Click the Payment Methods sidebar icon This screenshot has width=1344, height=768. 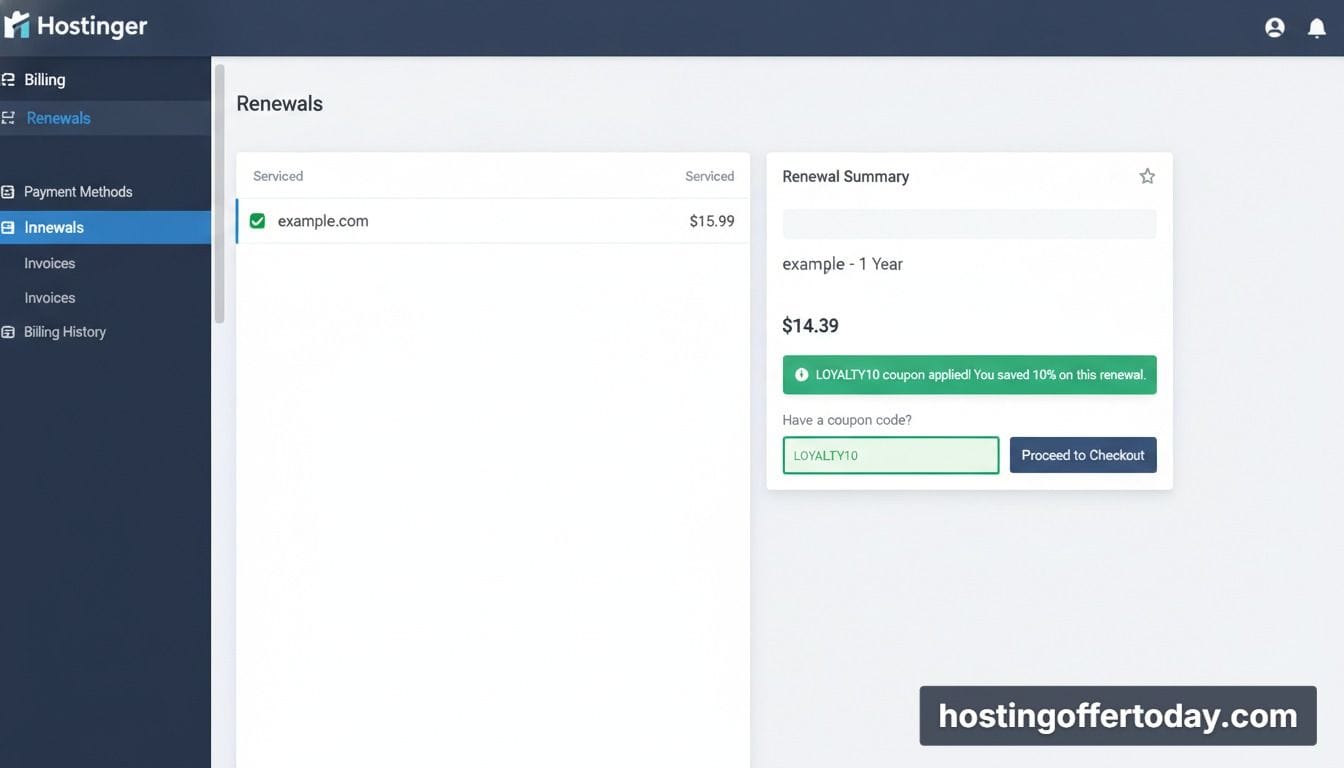pyautogui.click(x=8, y=192)
